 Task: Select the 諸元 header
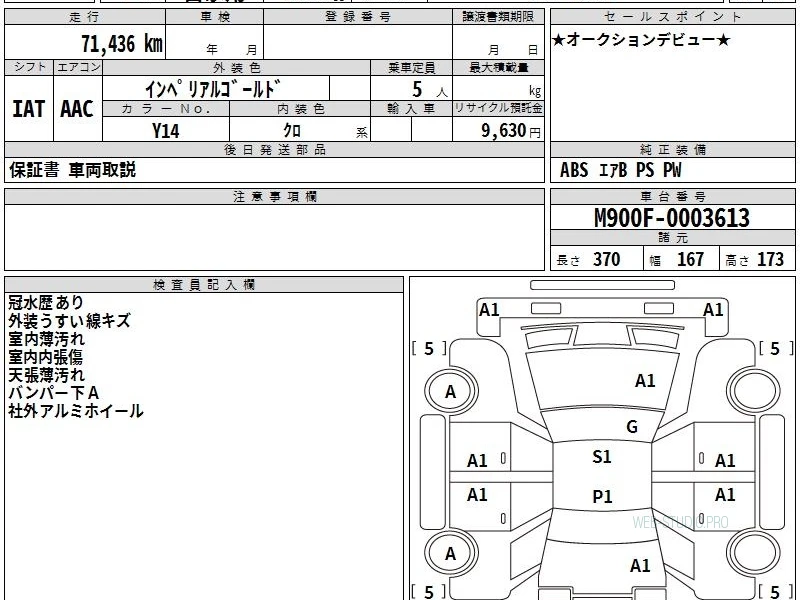pyautogui.click(x=672, y=238)
